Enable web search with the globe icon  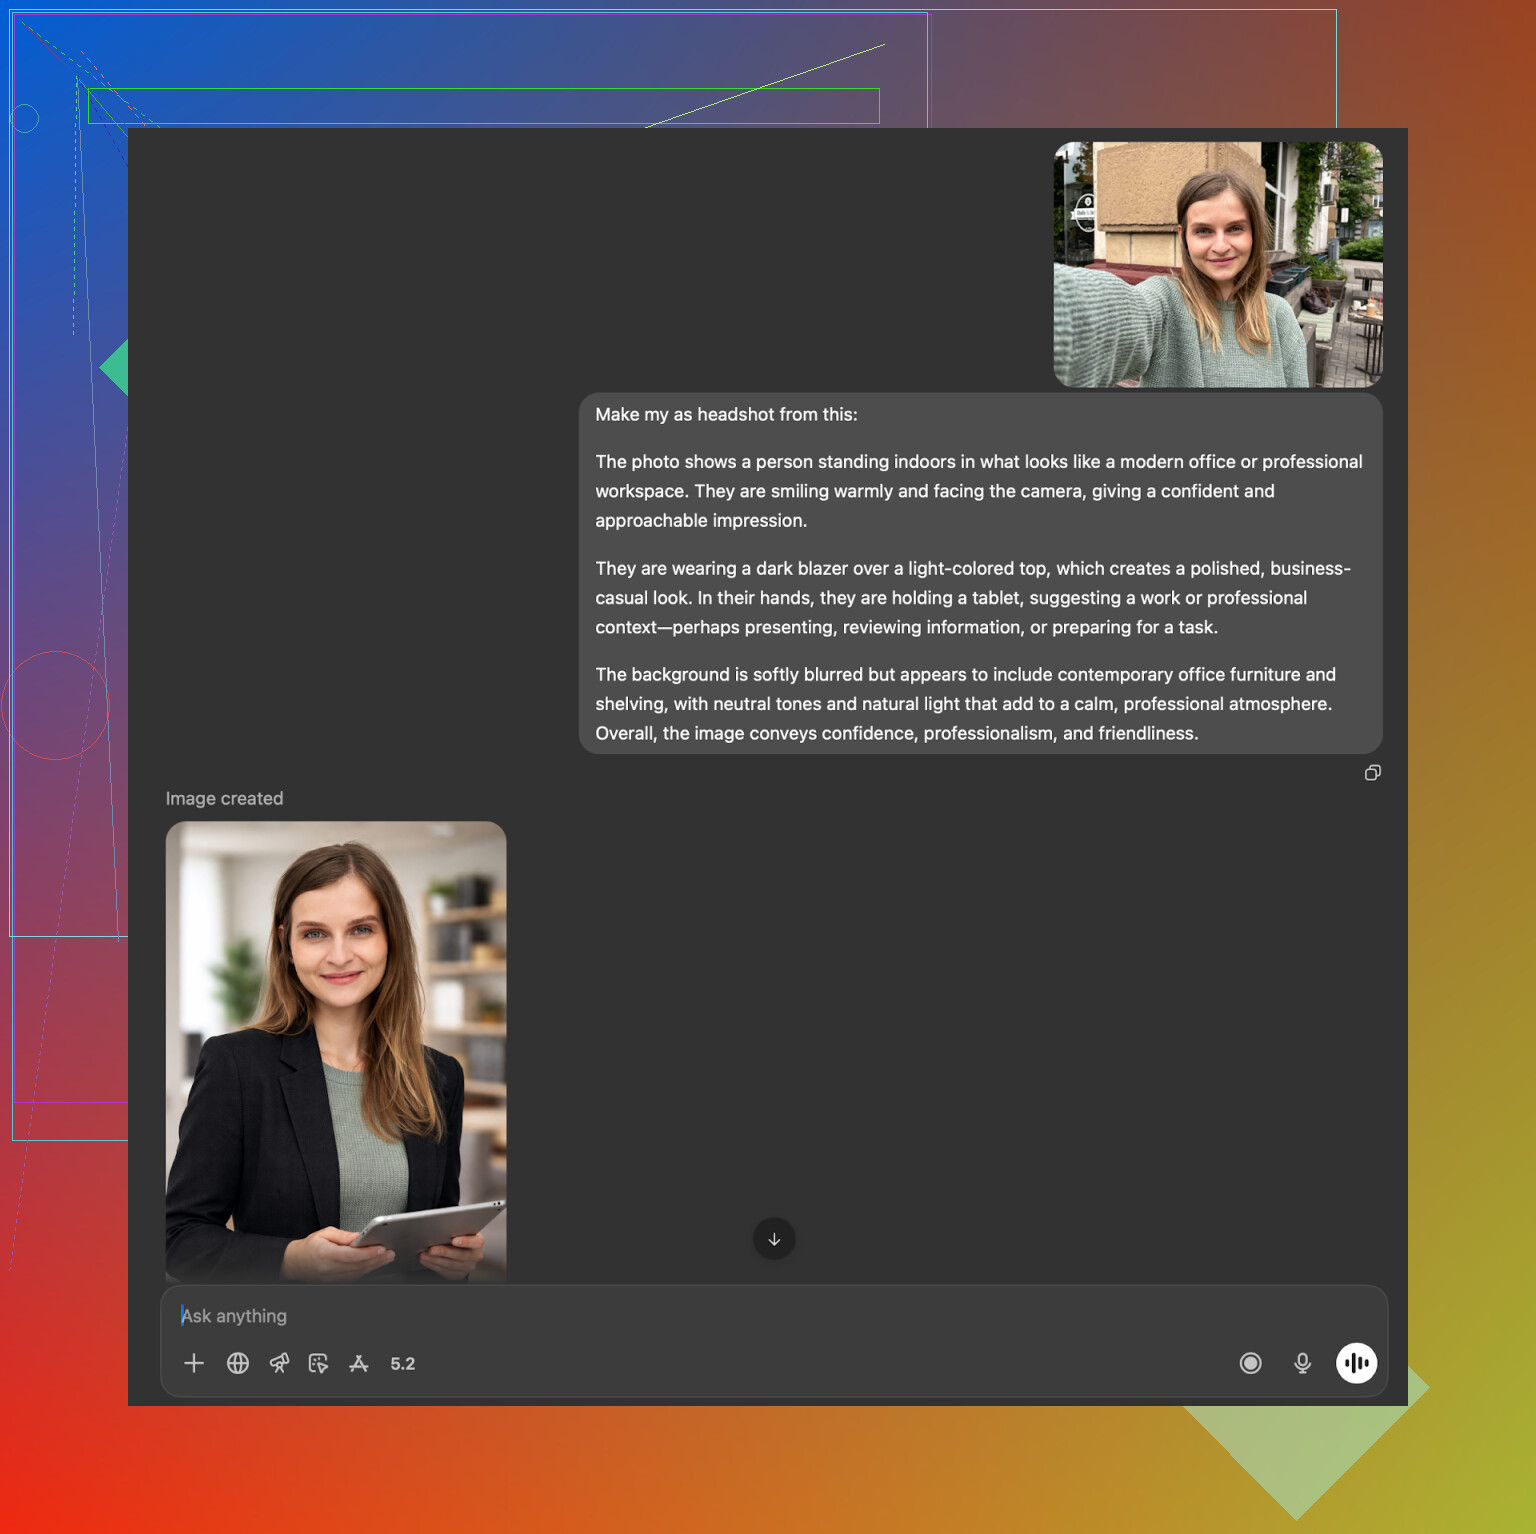coord(238,1363)
